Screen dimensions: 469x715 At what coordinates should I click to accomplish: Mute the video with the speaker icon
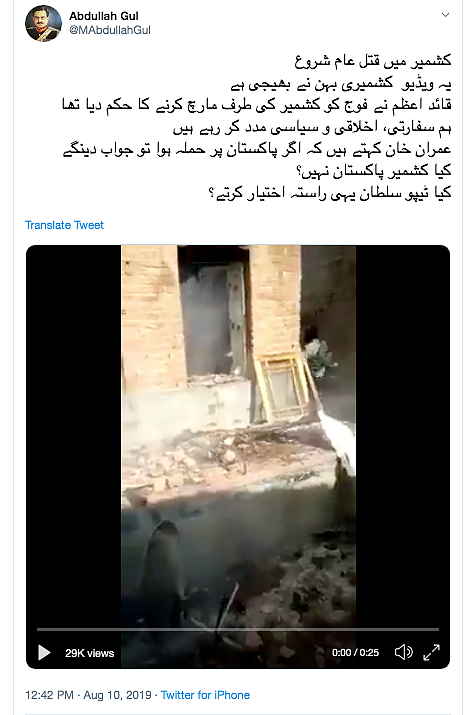[x=403, y=652]
